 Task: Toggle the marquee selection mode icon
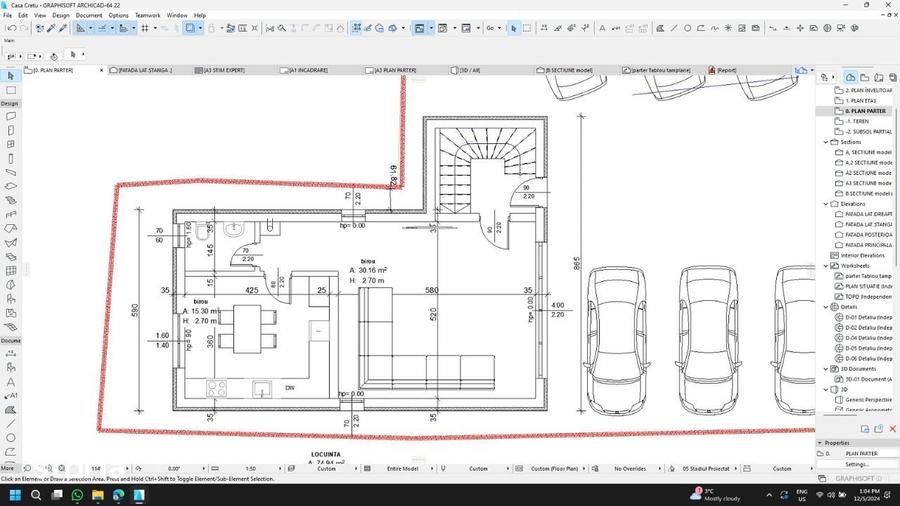click(x=527, y=28)
